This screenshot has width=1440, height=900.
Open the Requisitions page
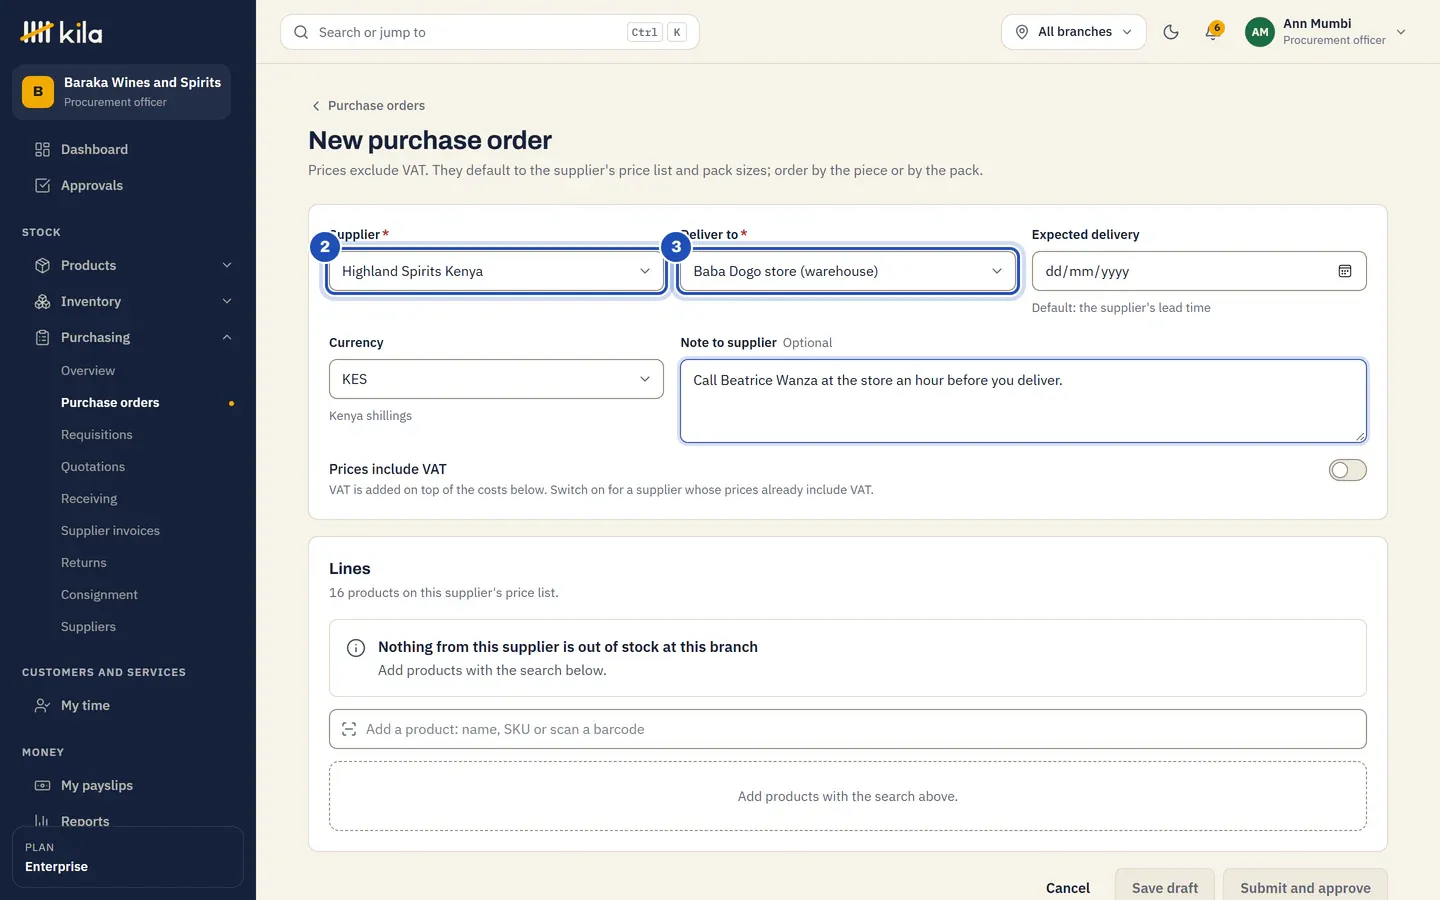[x=97, y=434]
